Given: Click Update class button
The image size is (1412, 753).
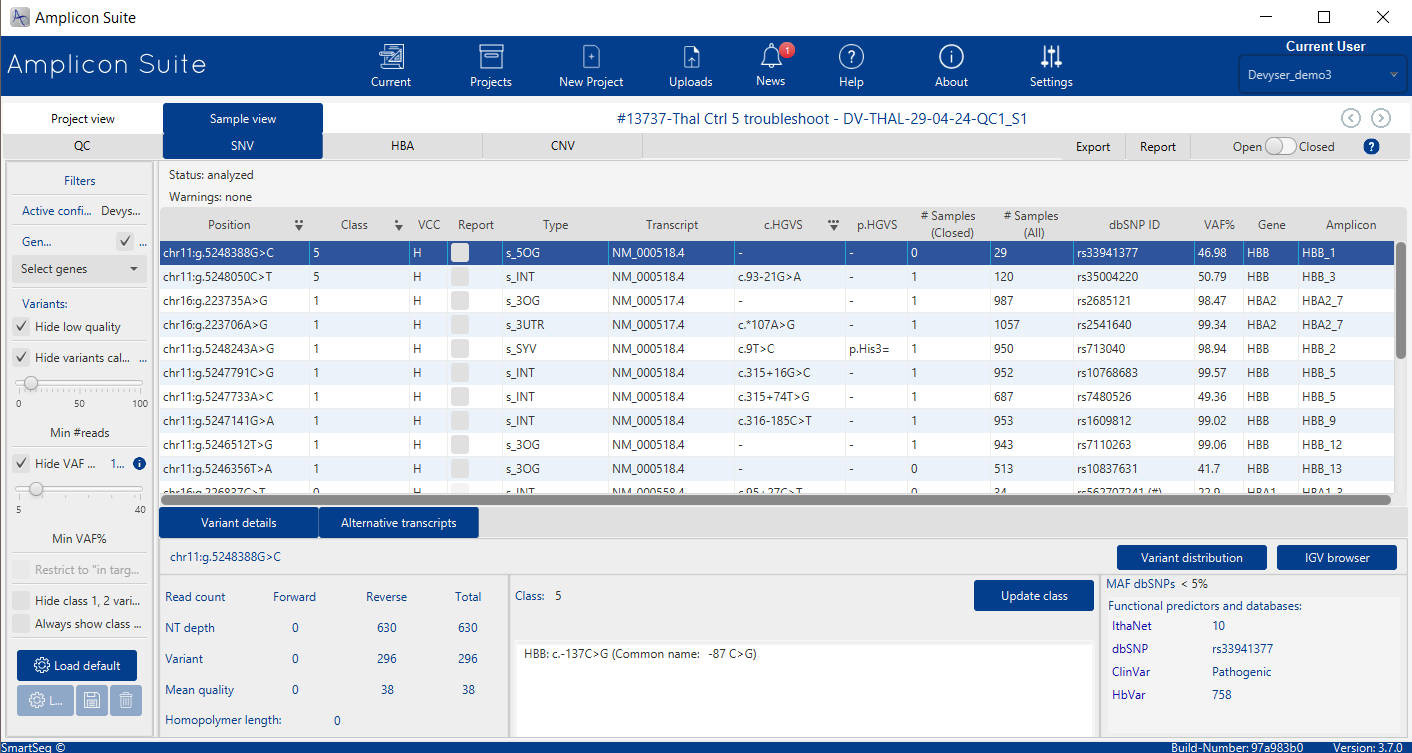Looking at the screenshot, I should [x=1034, y=595].
